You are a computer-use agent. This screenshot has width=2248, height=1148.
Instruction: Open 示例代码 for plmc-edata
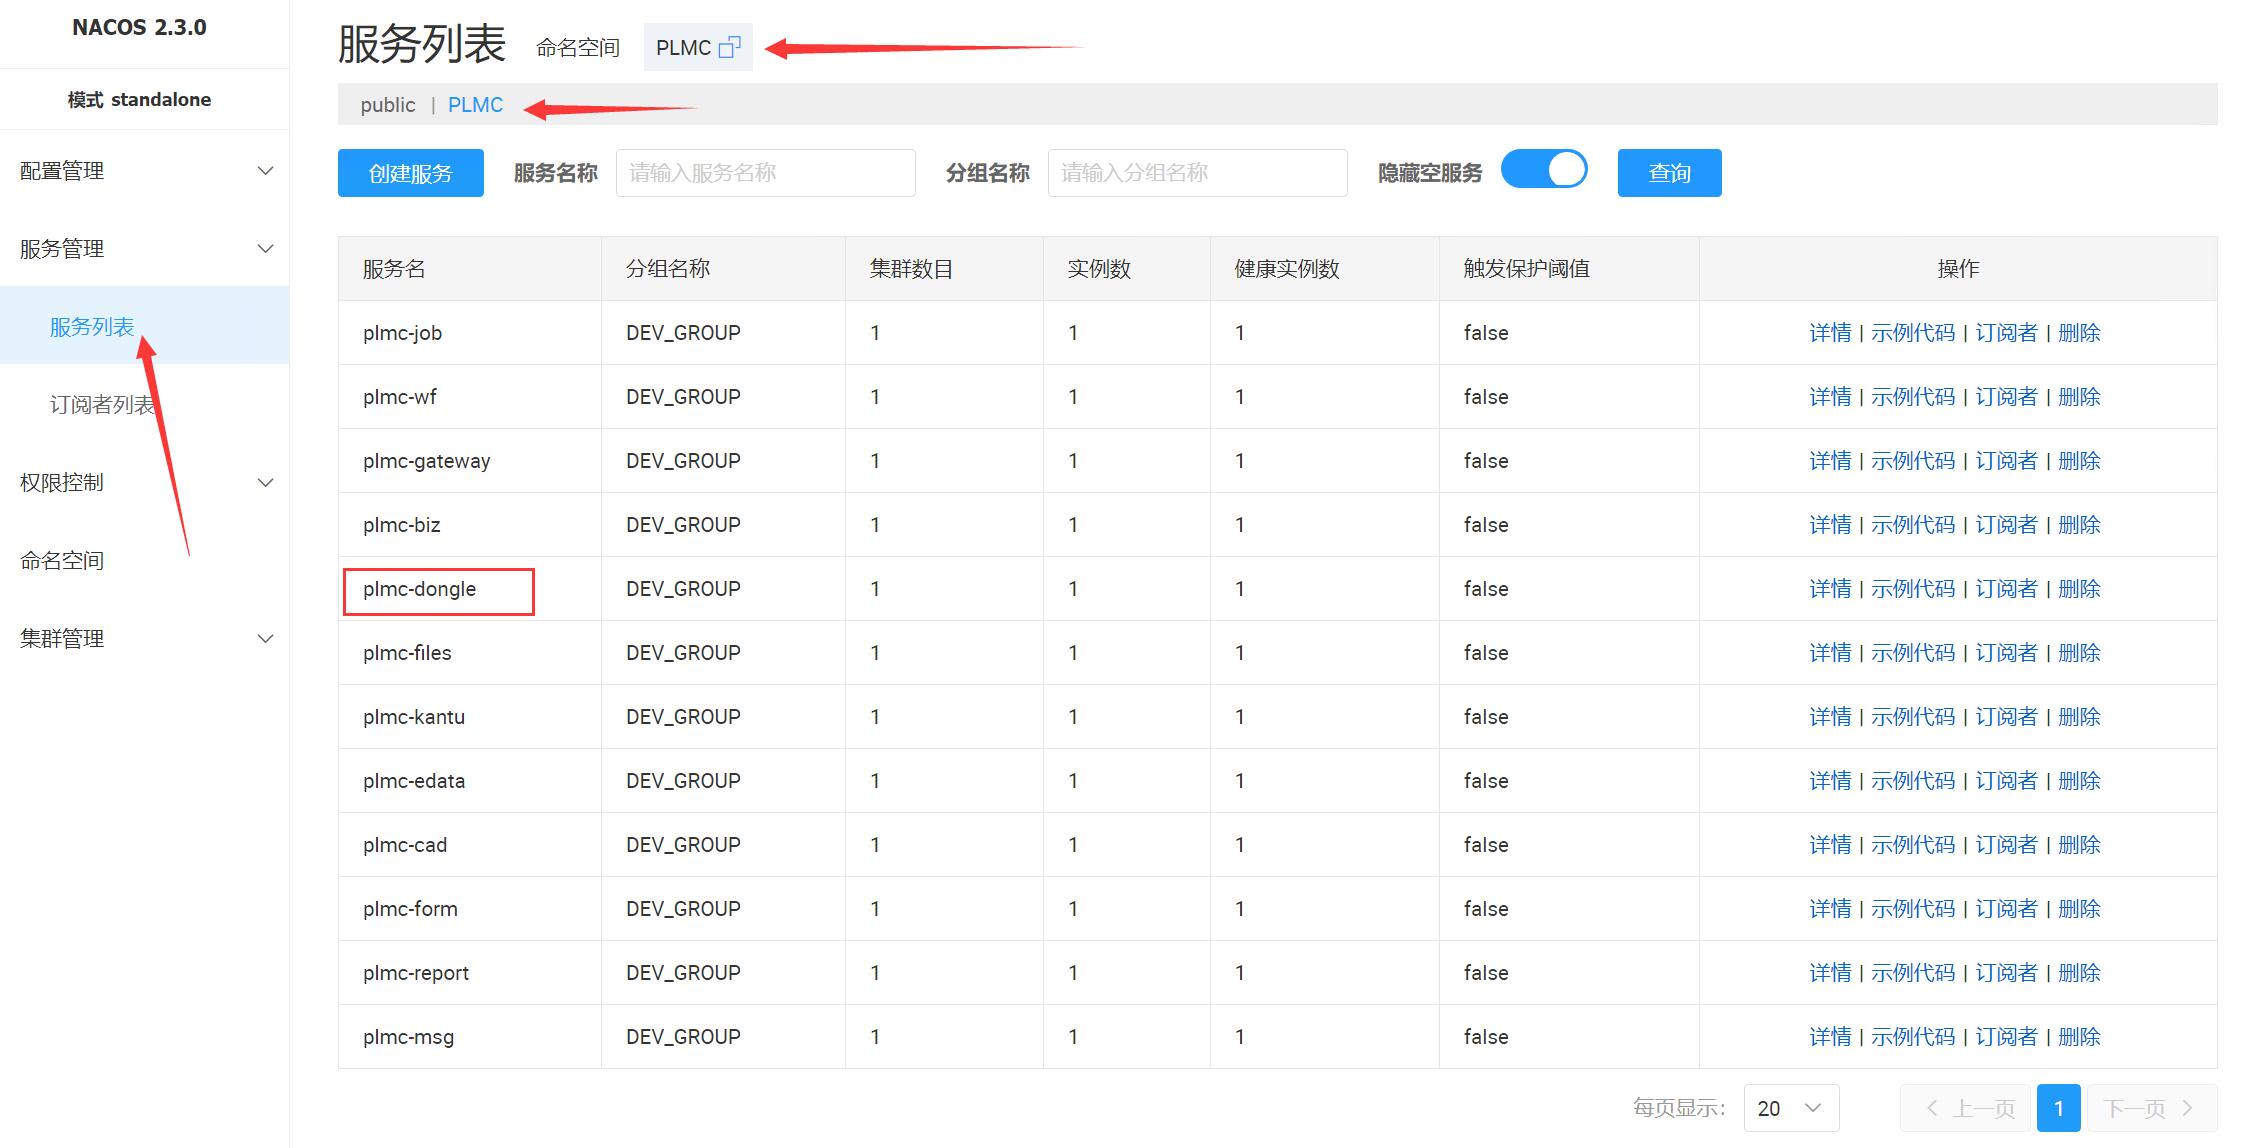coord(1913,781)
